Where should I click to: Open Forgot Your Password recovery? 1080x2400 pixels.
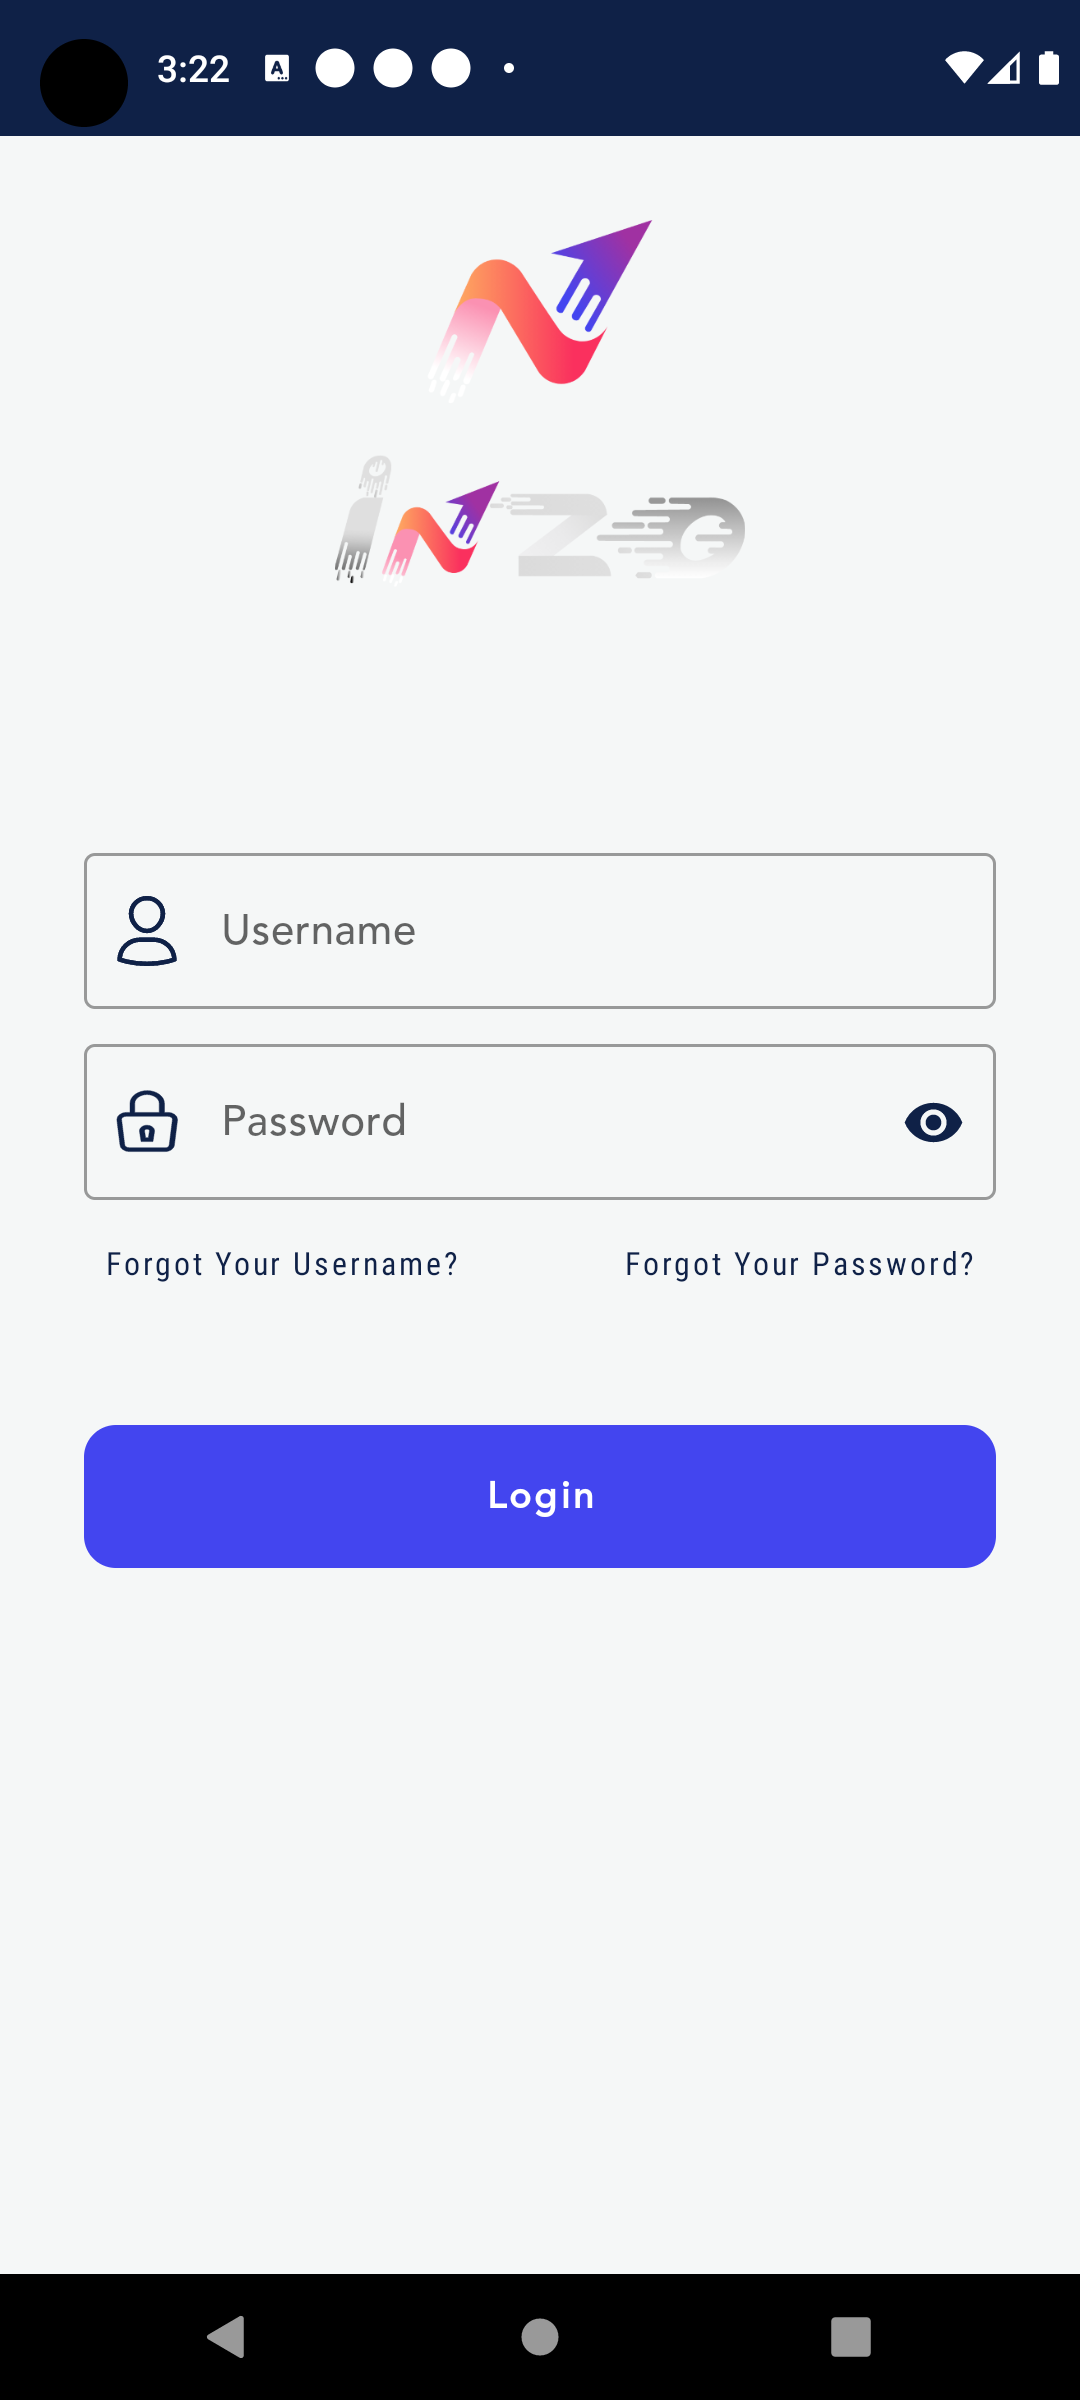click(799, 1264)
